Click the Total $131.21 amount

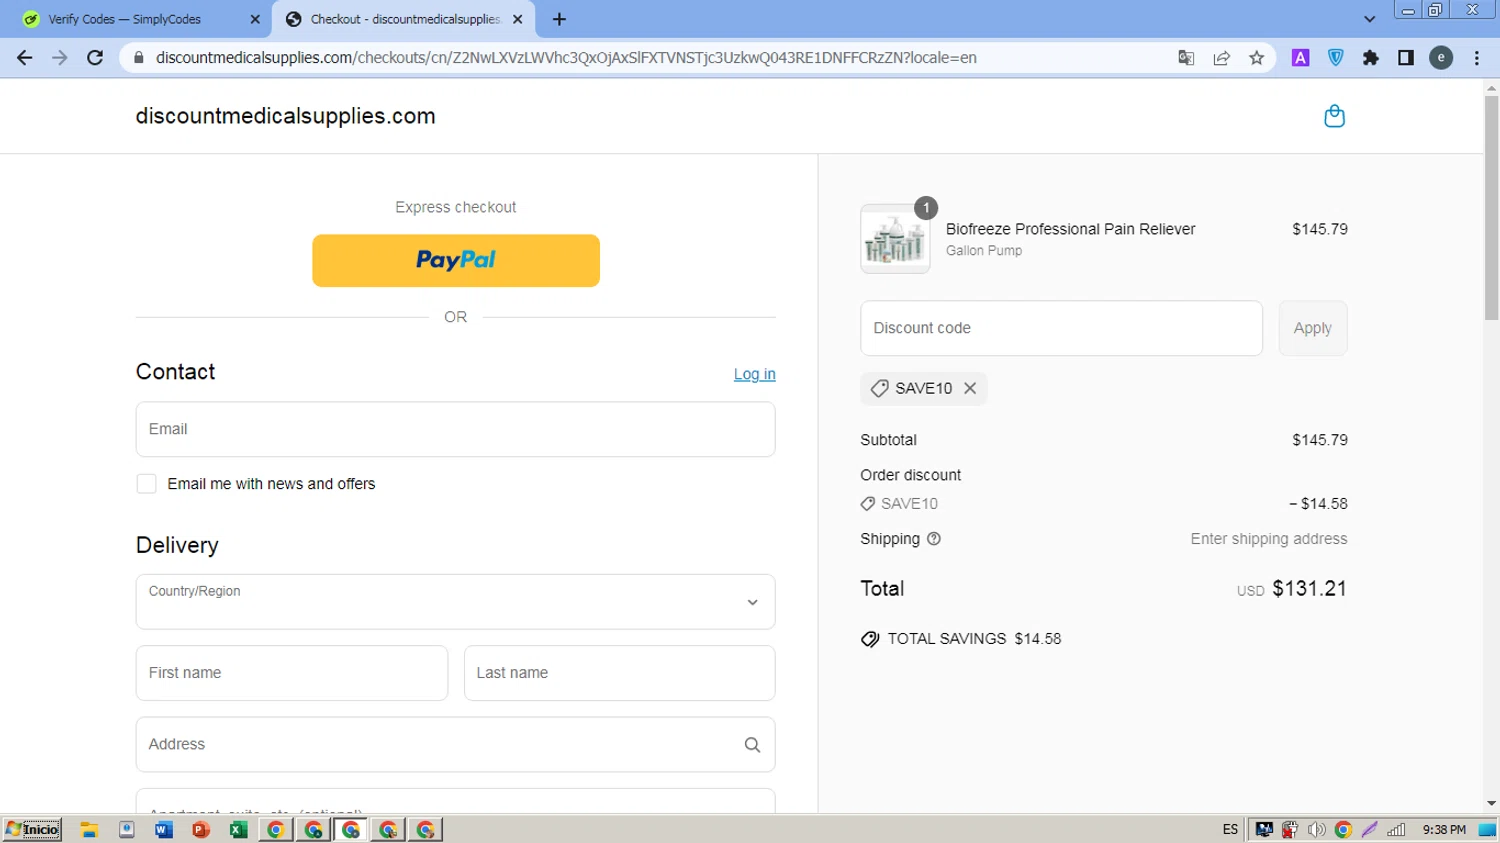tap(1309, 589)
